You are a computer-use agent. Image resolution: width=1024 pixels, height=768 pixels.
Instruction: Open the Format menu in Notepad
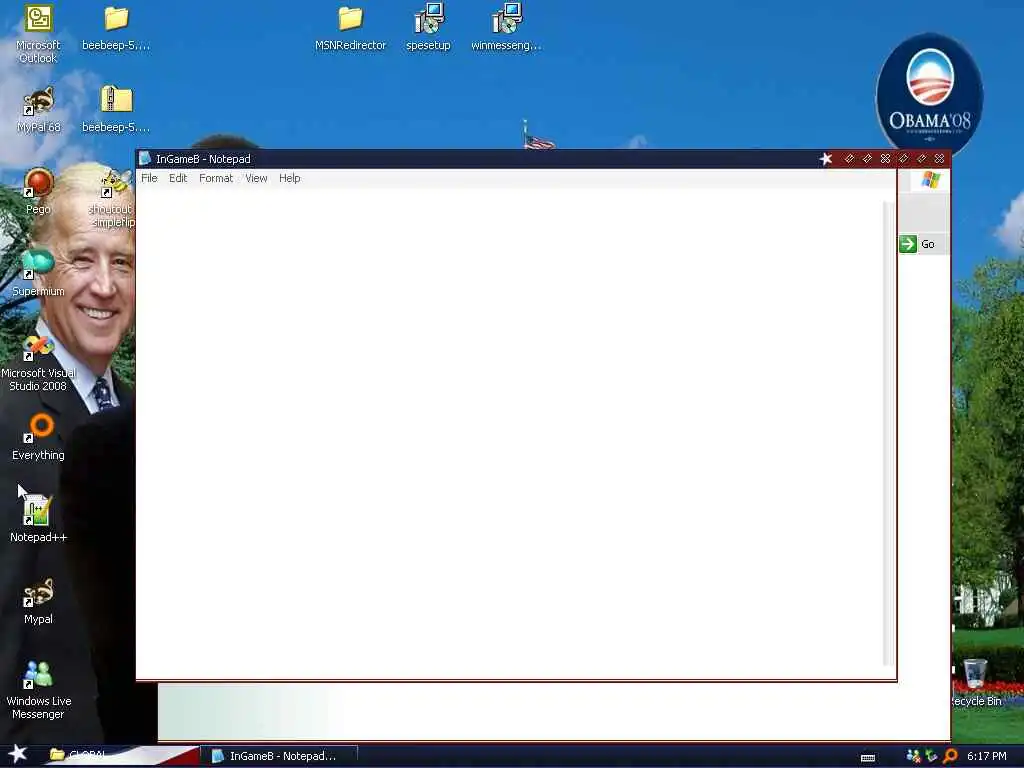[x=216, y=178]
